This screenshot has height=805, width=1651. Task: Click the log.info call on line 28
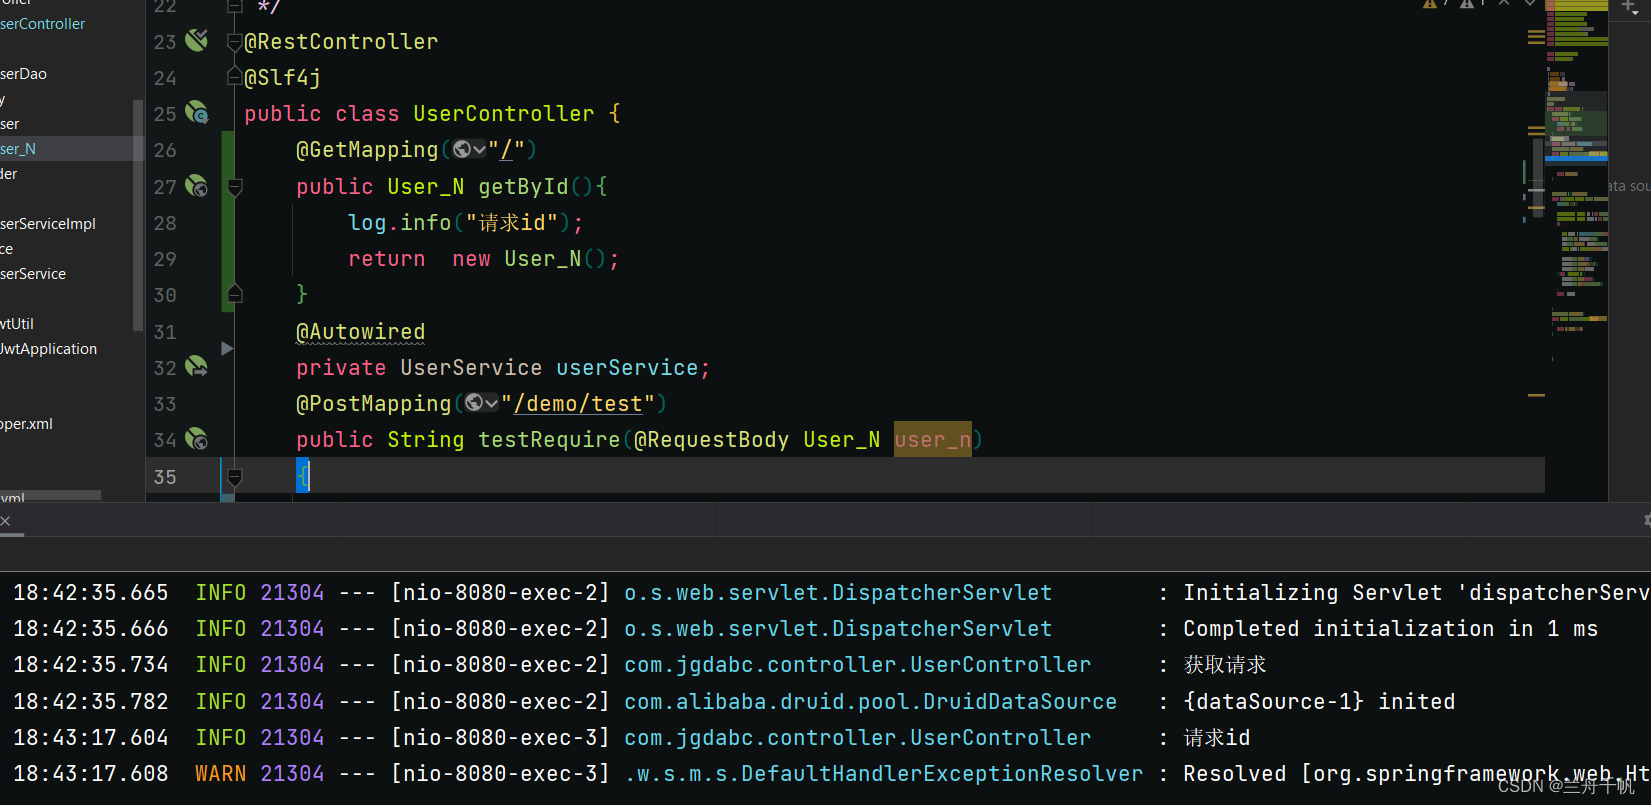click(x=399, y=223)
